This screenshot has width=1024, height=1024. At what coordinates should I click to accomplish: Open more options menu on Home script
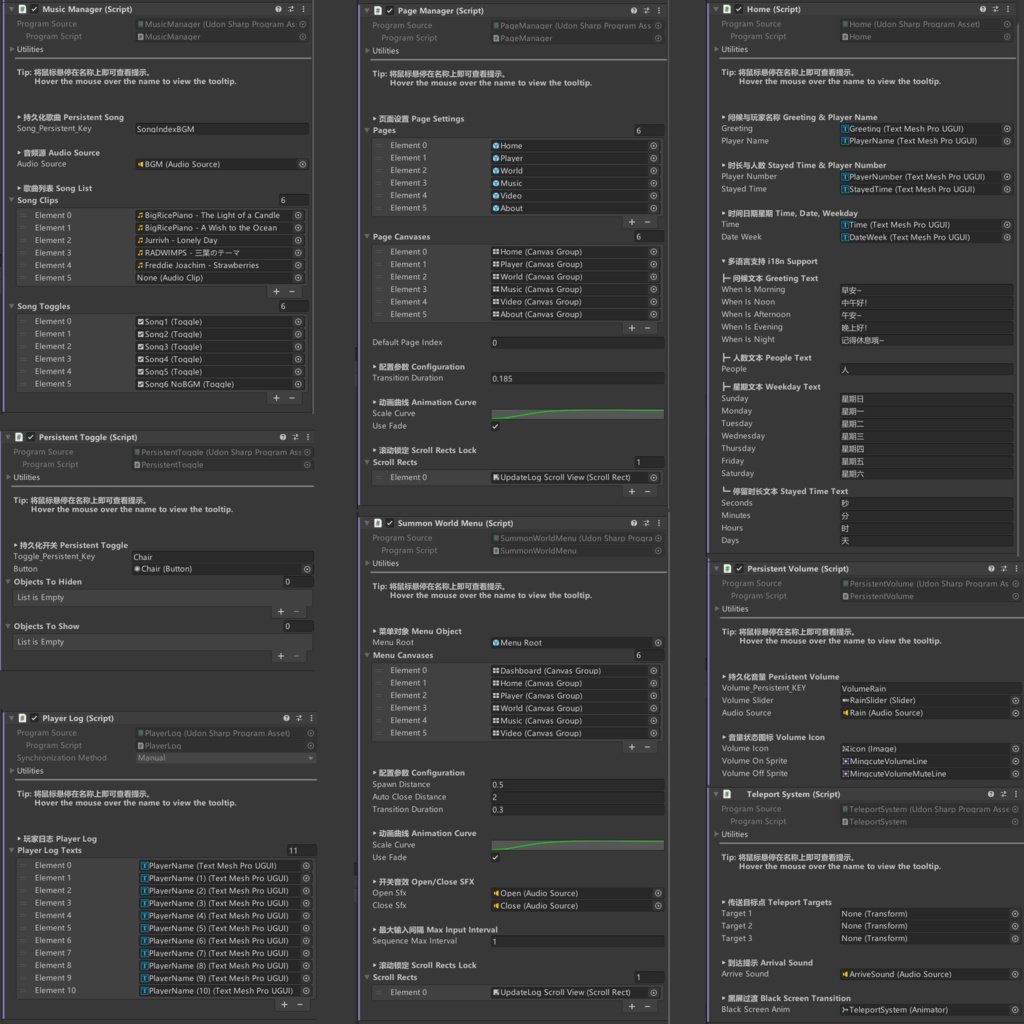click(x=1008, y=9)
